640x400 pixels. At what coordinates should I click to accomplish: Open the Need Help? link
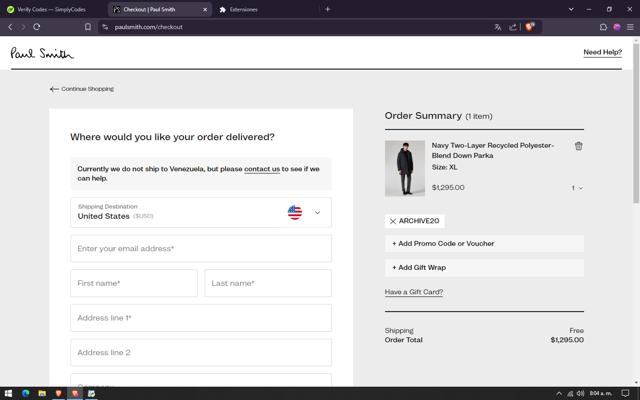[x=602, y=52]
